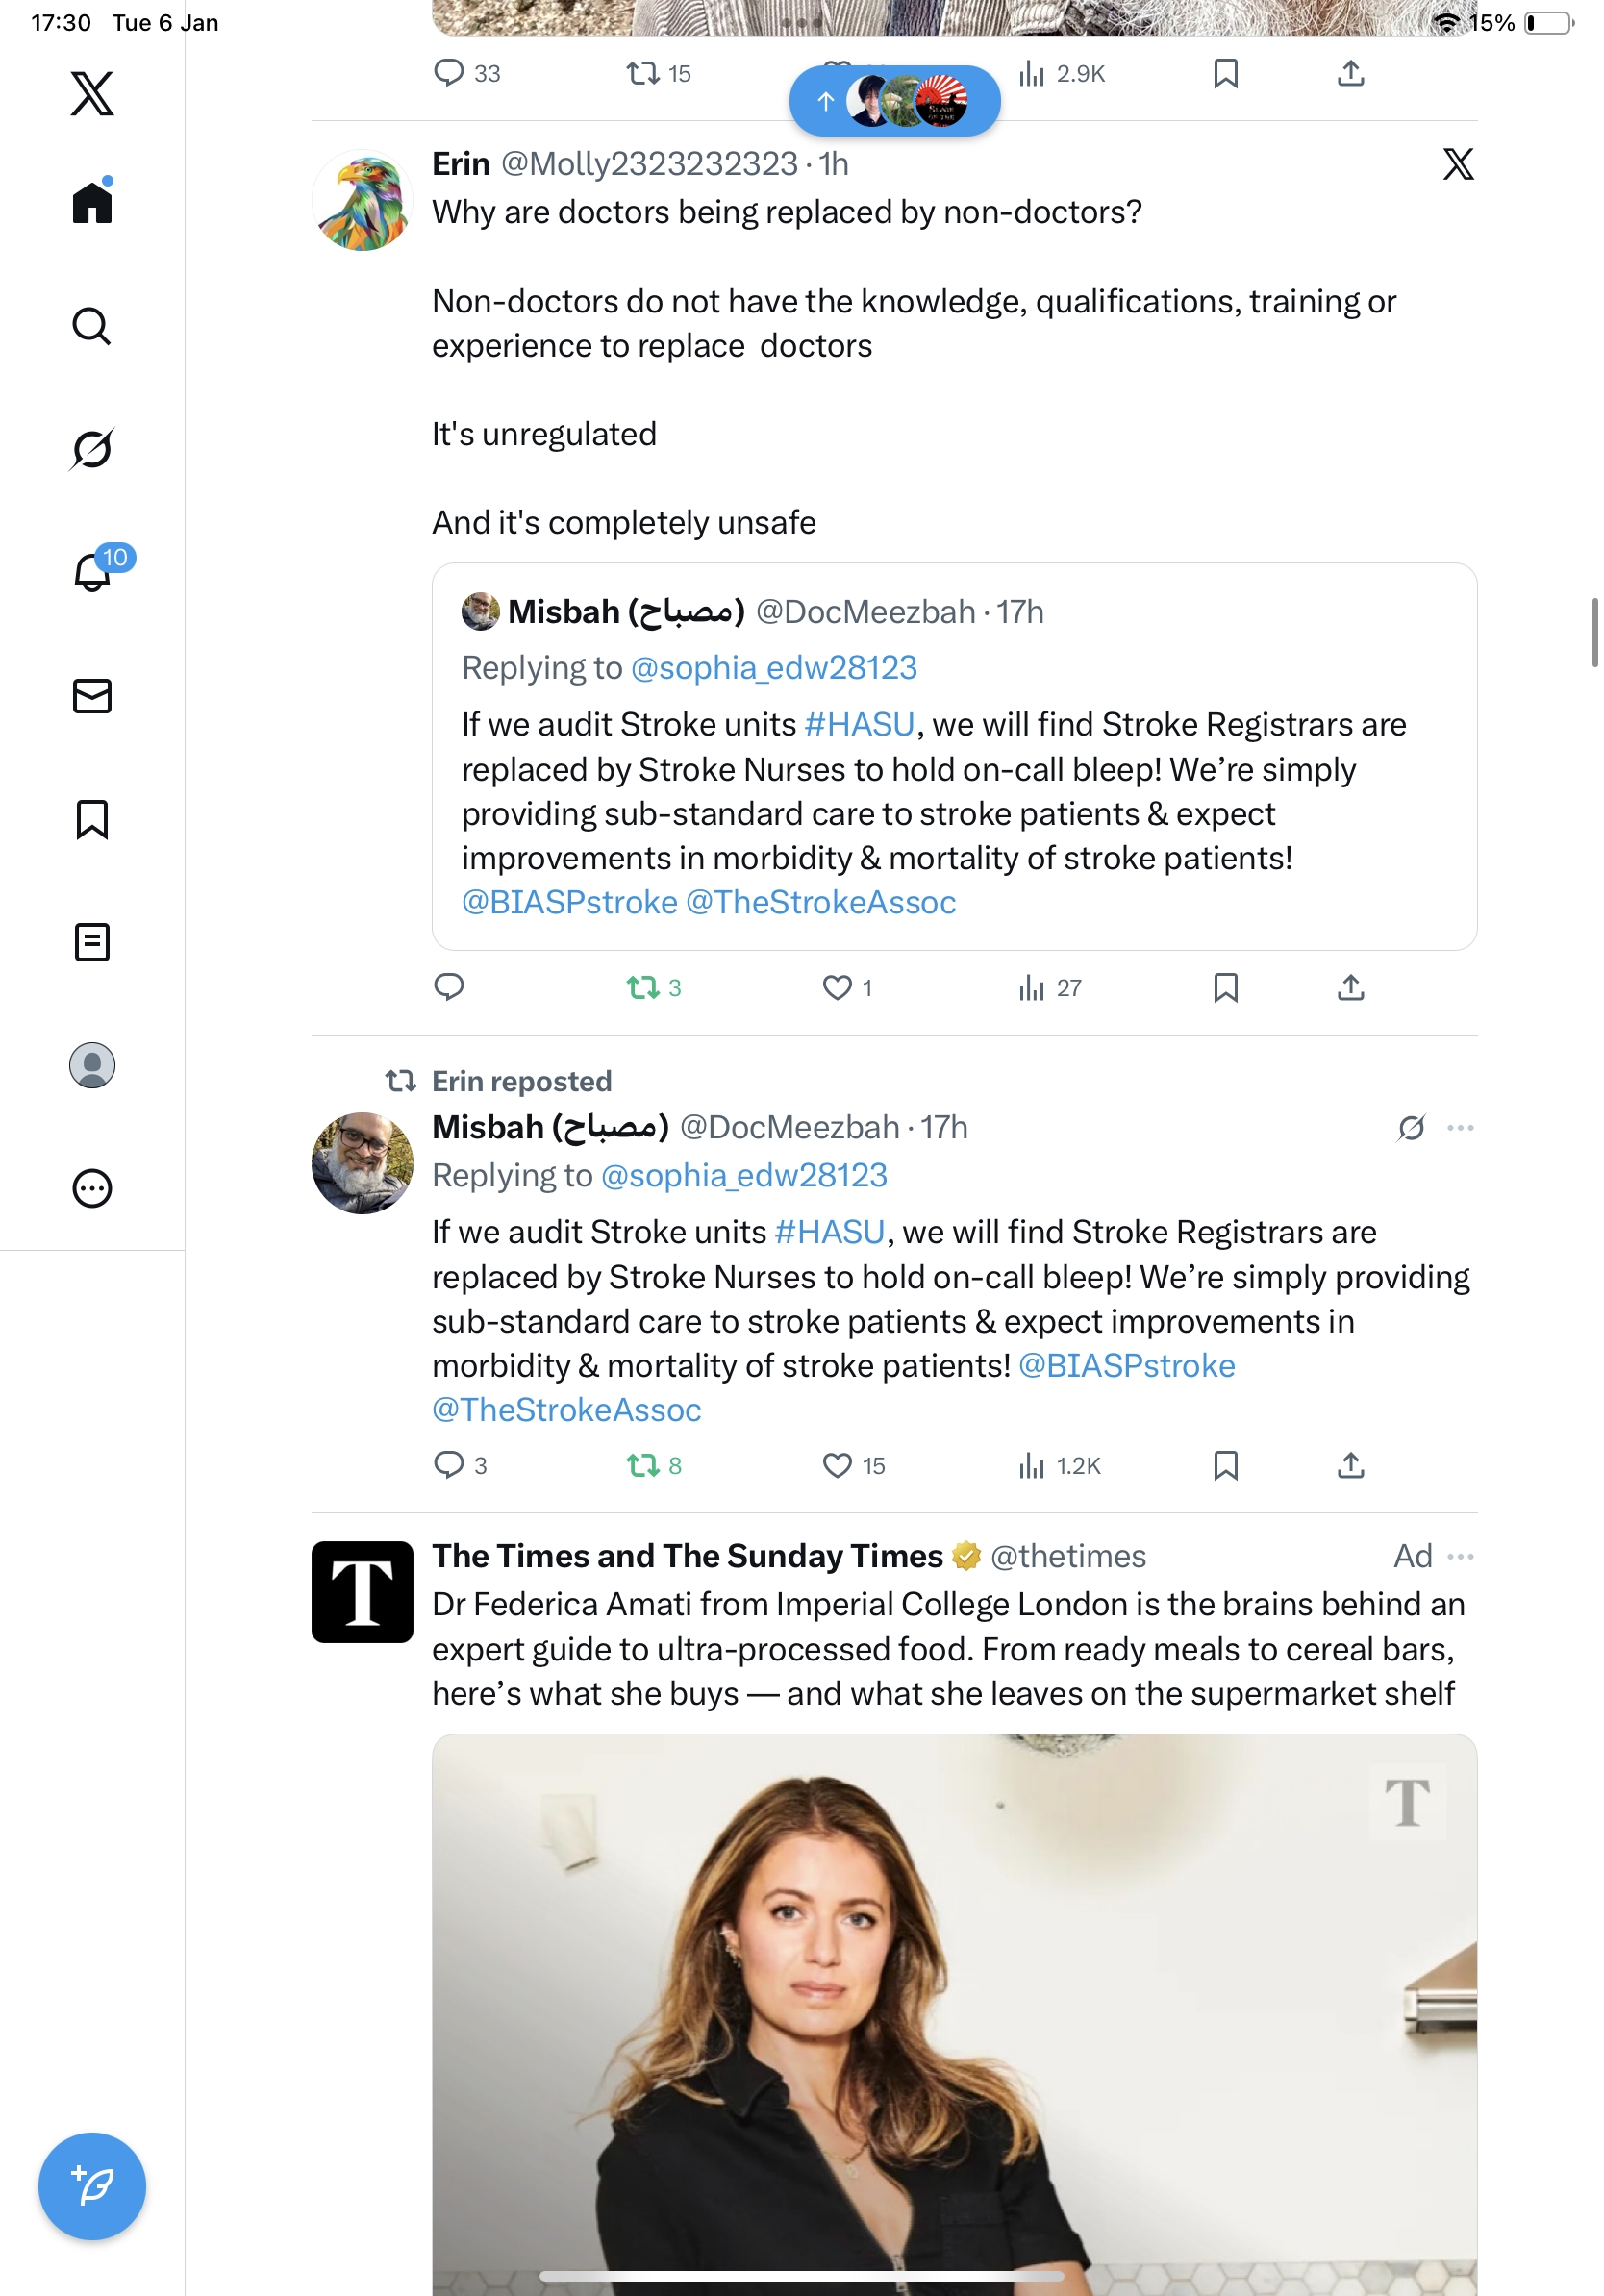The height and width of the screenshot is (2296, 1604).
Task: Open Bookmarks in the left sidebar
Action: tap(92, 819)
